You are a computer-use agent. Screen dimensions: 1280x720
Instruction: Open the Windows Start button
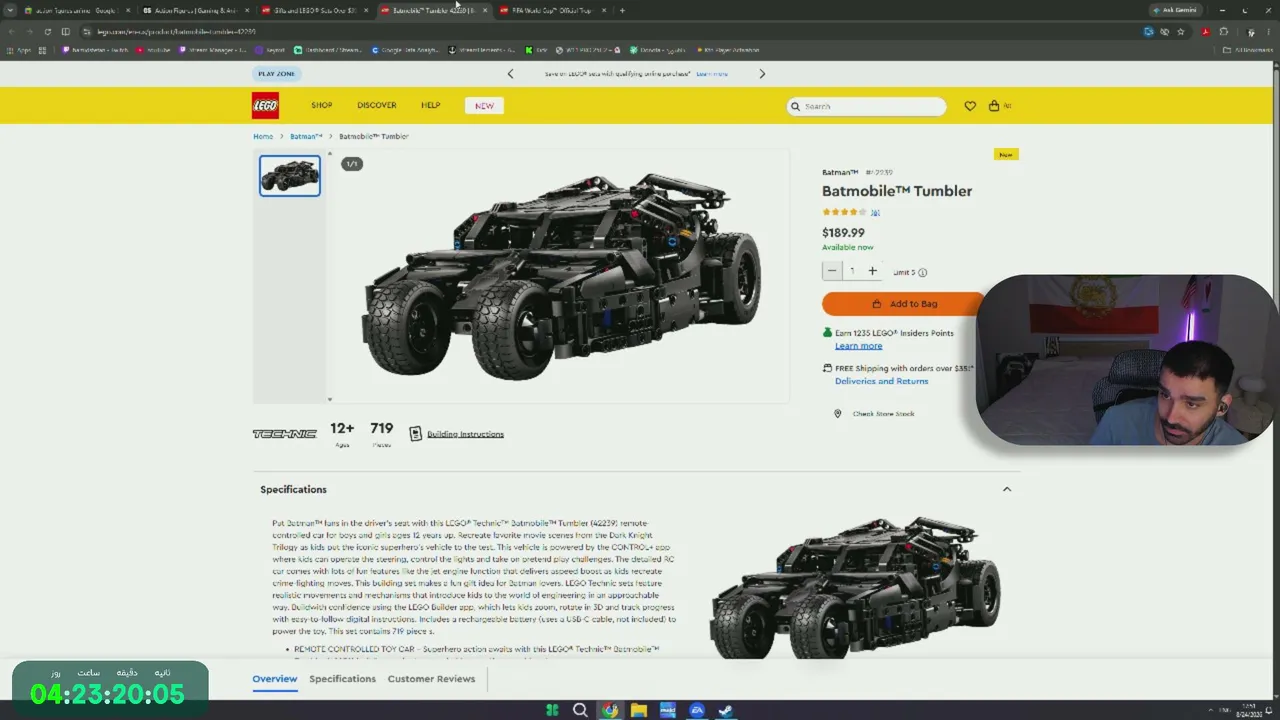552,711
